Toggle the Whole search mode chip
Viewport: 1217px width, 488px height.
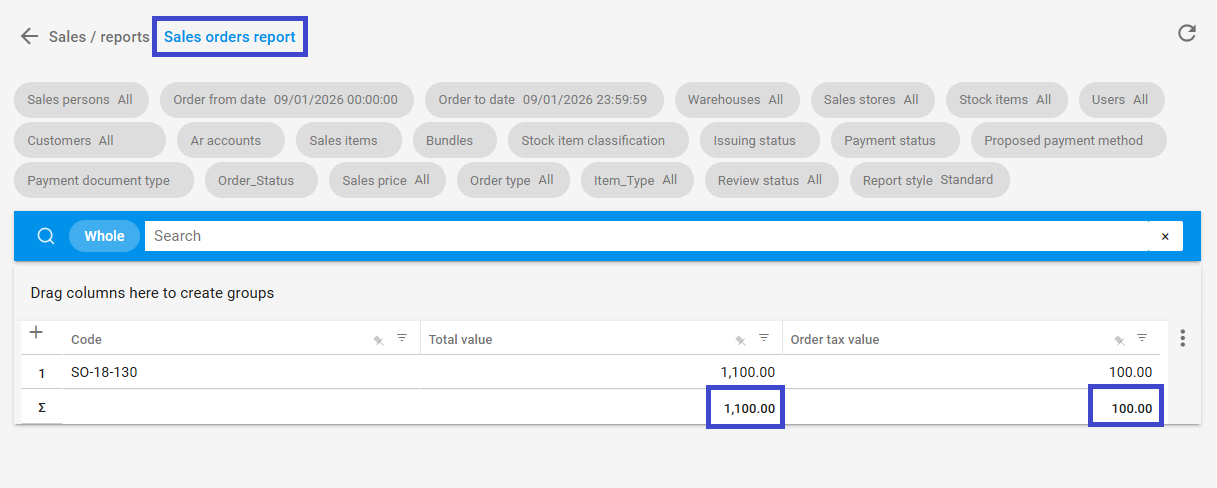(x=104, y=236)
